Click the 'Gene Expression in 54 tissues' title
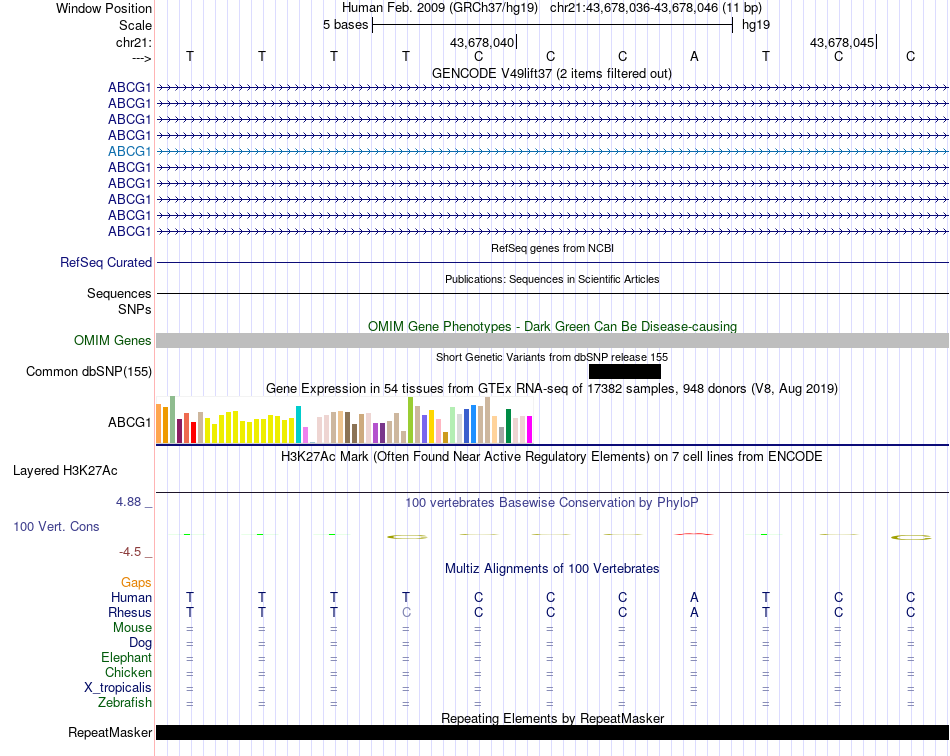This screenshot has height=756, width=950. [x=552, y=388]
